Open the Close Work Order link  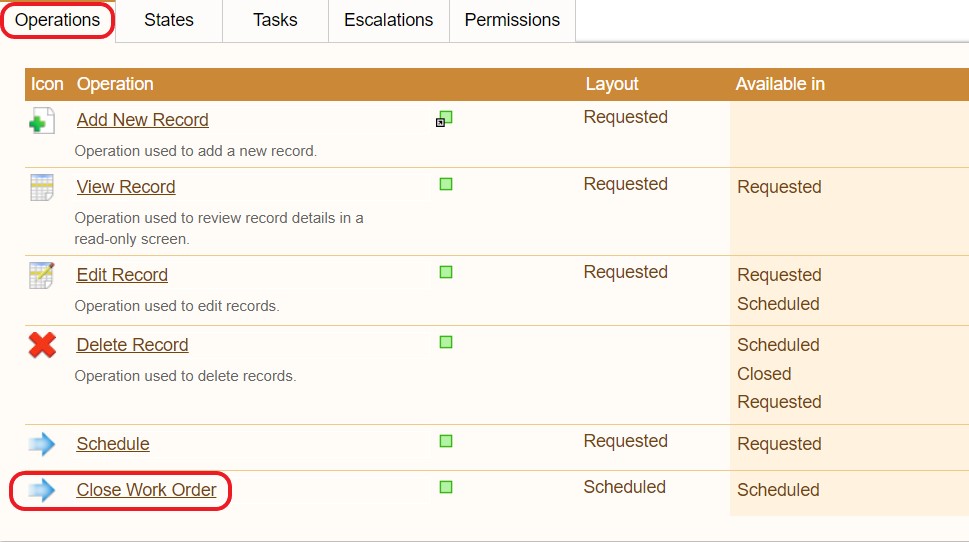(146, 490)
